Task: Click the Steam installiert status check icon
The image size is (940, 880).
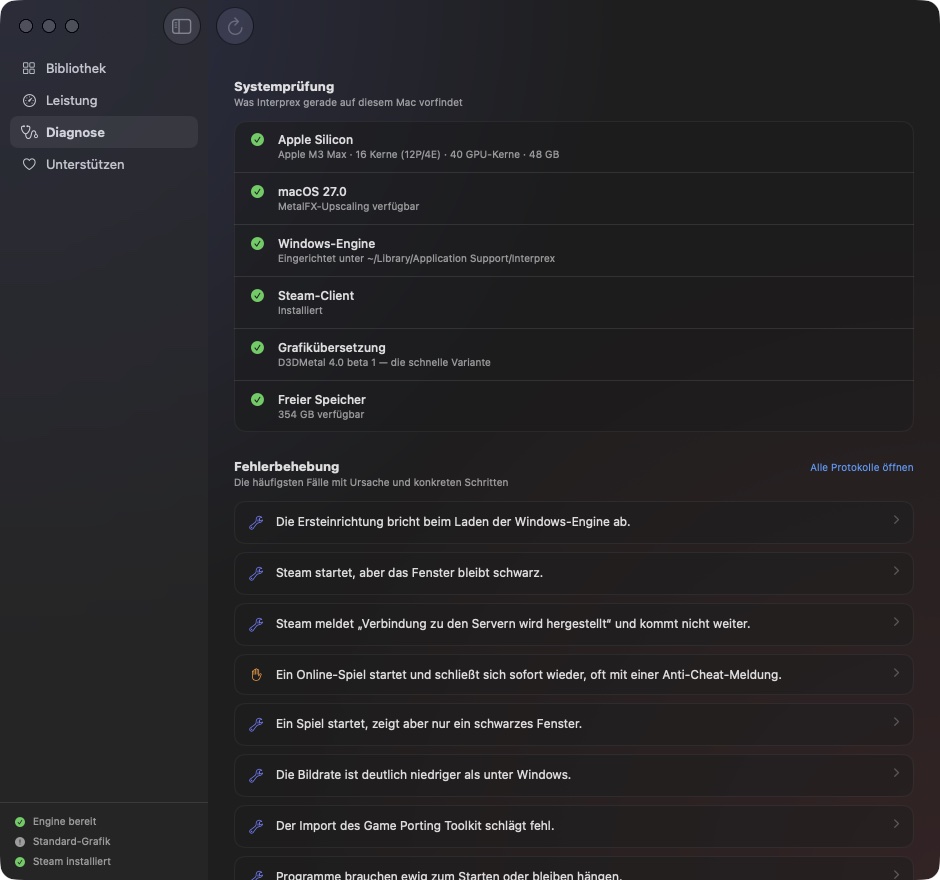Action: click(x=20, y=862)
